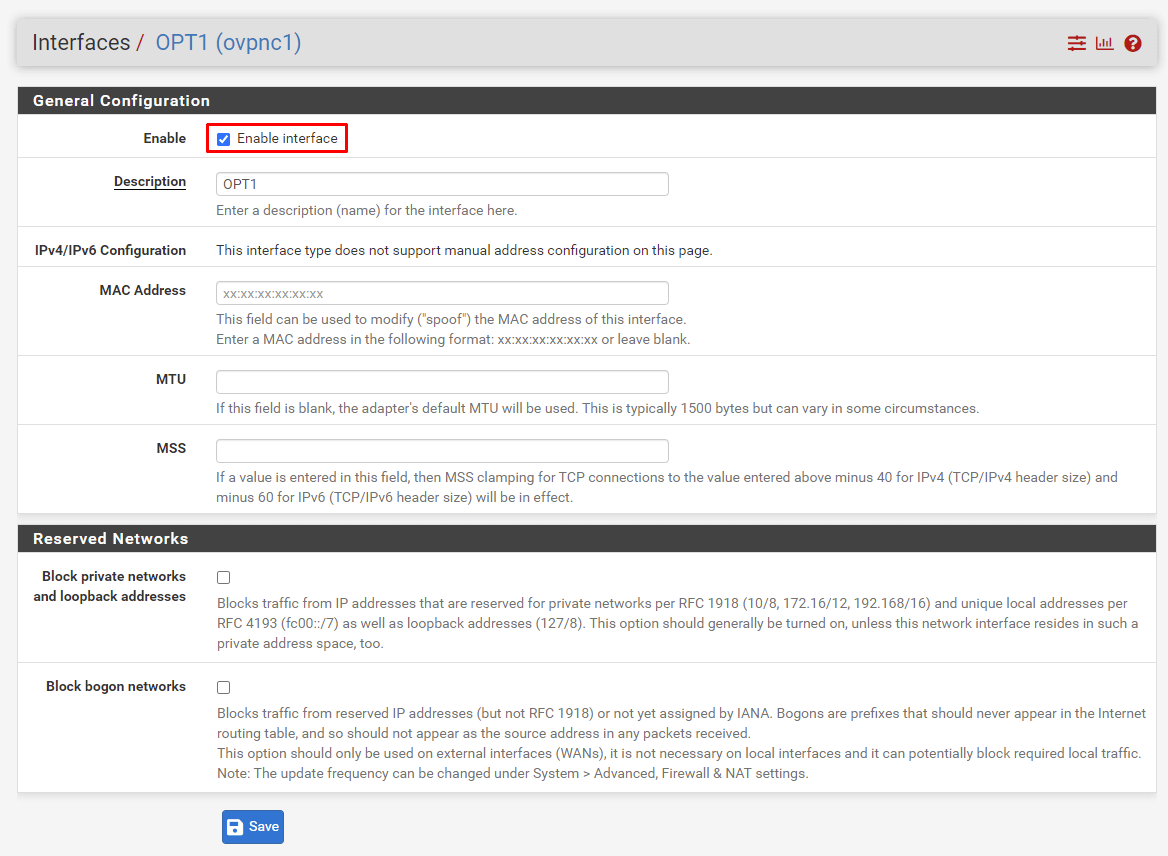Toggle the Enable interface checkbox

pyautogui.click(x=223, y=139)
